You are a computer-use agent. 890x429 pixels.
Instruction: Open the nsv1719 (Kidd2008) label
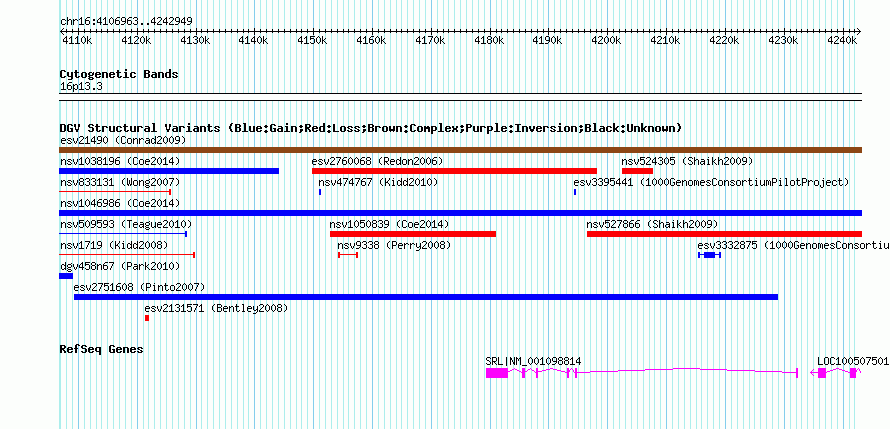coord(114,245)
